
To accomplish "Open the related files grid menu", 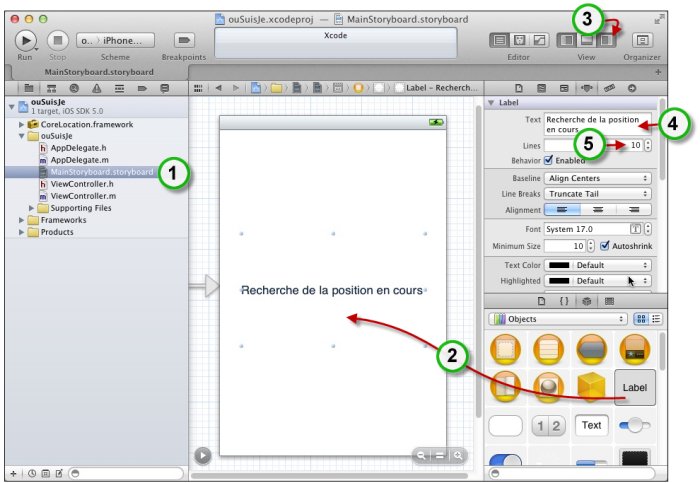I will pyautogui.click(x=198, y=88).
